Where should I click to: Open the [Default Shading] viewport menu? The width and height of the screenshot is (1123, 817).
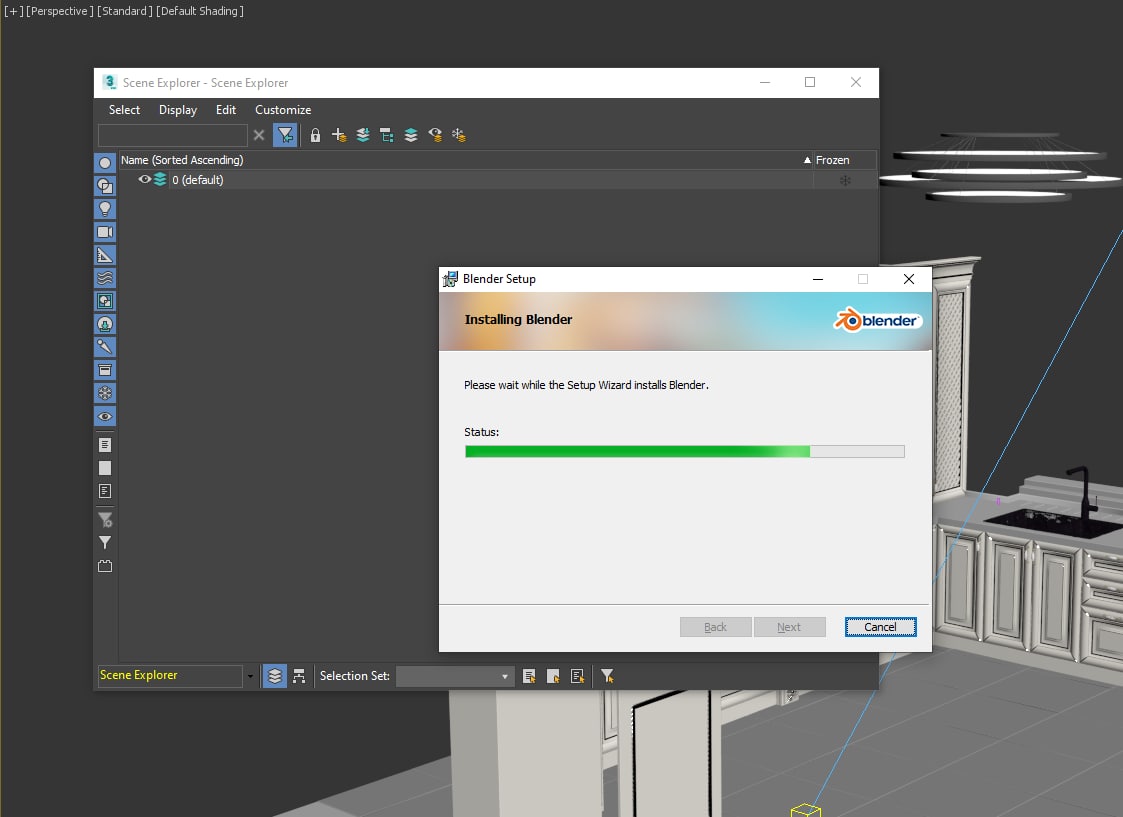tap(200, 11)
